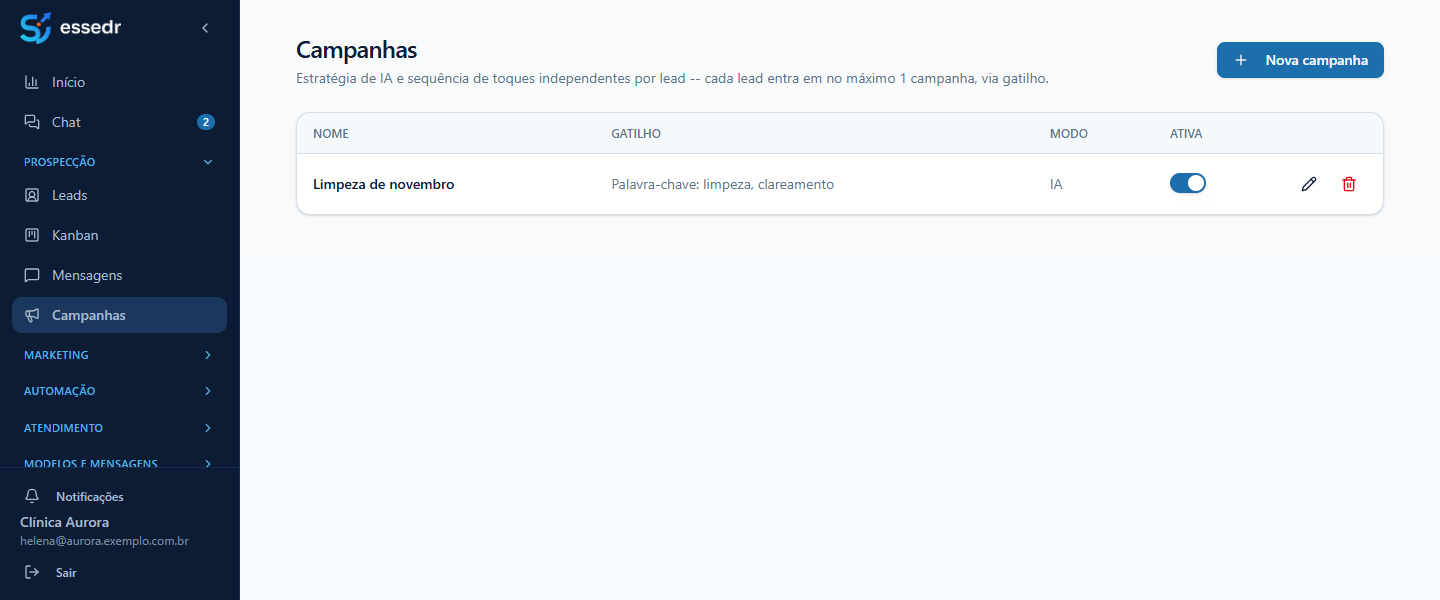Image resolution: width=1440 pixels, height=600 pixels.
Task: Click the Clínica Aurora account name
Action: tap(64, 522)
